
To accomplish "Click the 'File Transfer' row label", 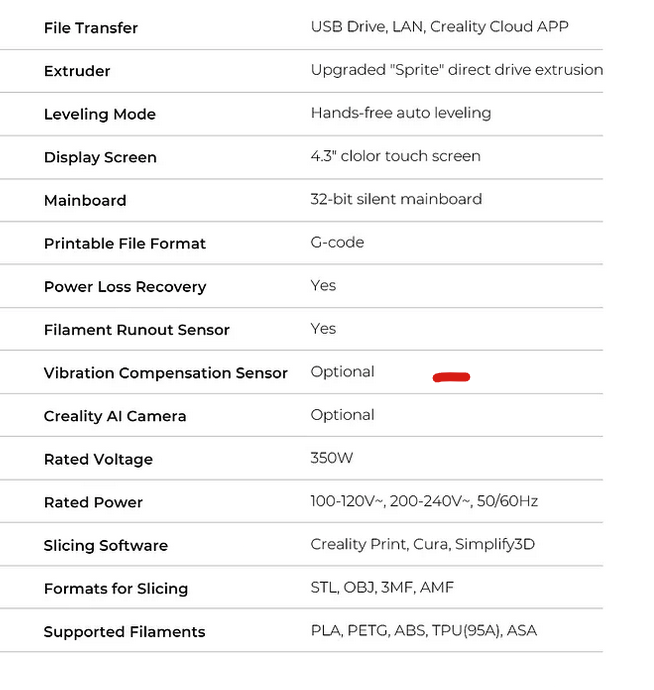I will (91, 28).
